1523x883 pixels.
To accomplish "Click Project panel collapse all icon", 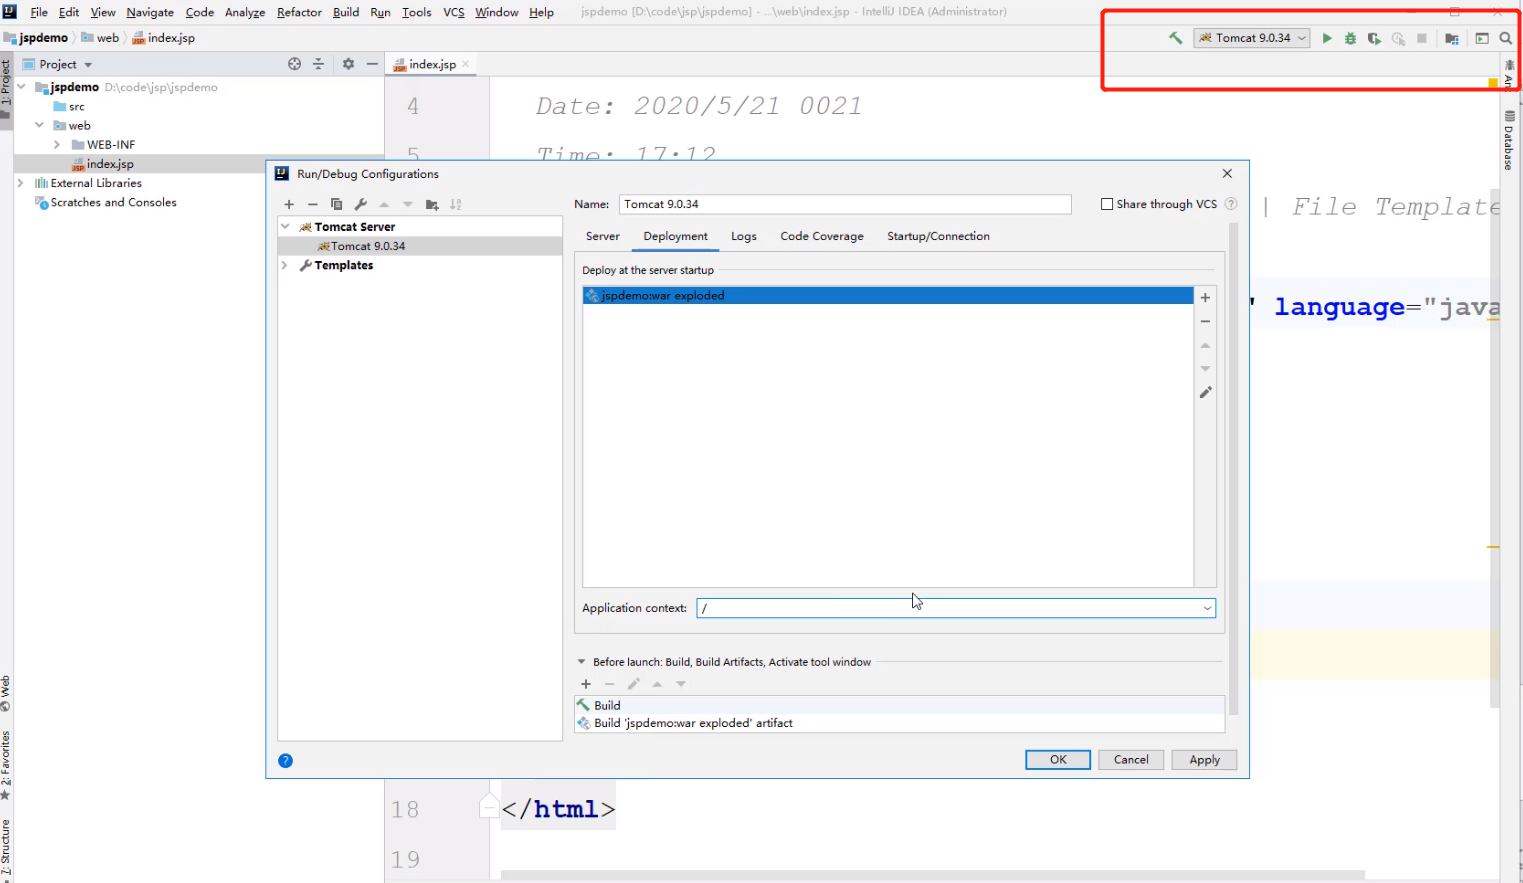I will [318, 64].
